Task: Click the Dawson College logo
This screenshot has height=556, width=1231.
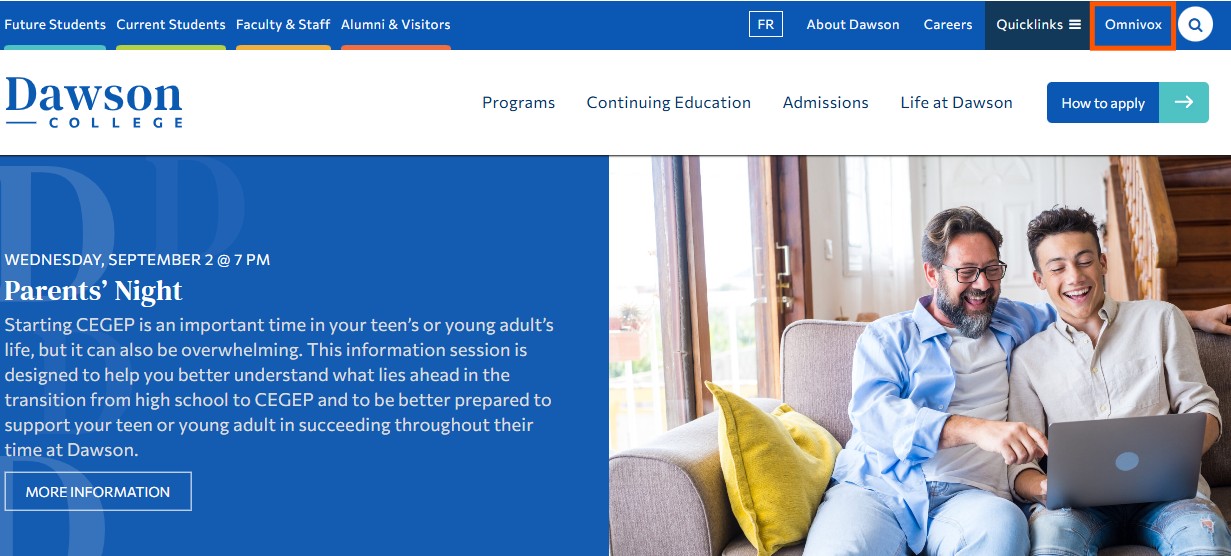Action: coord(94,102)
